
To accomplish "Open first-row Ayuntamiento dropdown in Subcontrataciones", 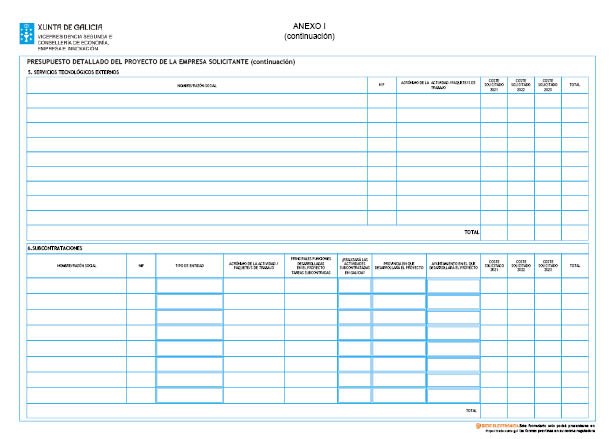I will [453, 286].
